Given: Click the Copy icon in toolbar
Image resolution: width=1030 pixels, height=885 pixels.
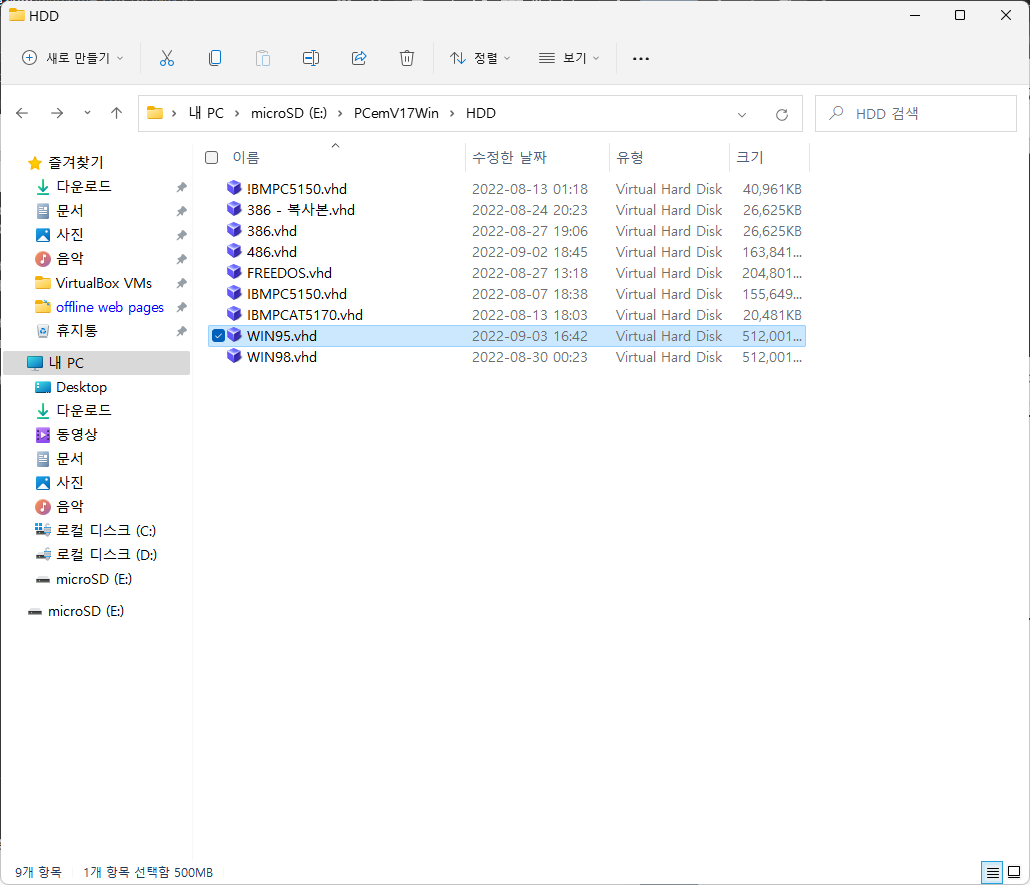Looking at the screenshot, I should point(215,58).
